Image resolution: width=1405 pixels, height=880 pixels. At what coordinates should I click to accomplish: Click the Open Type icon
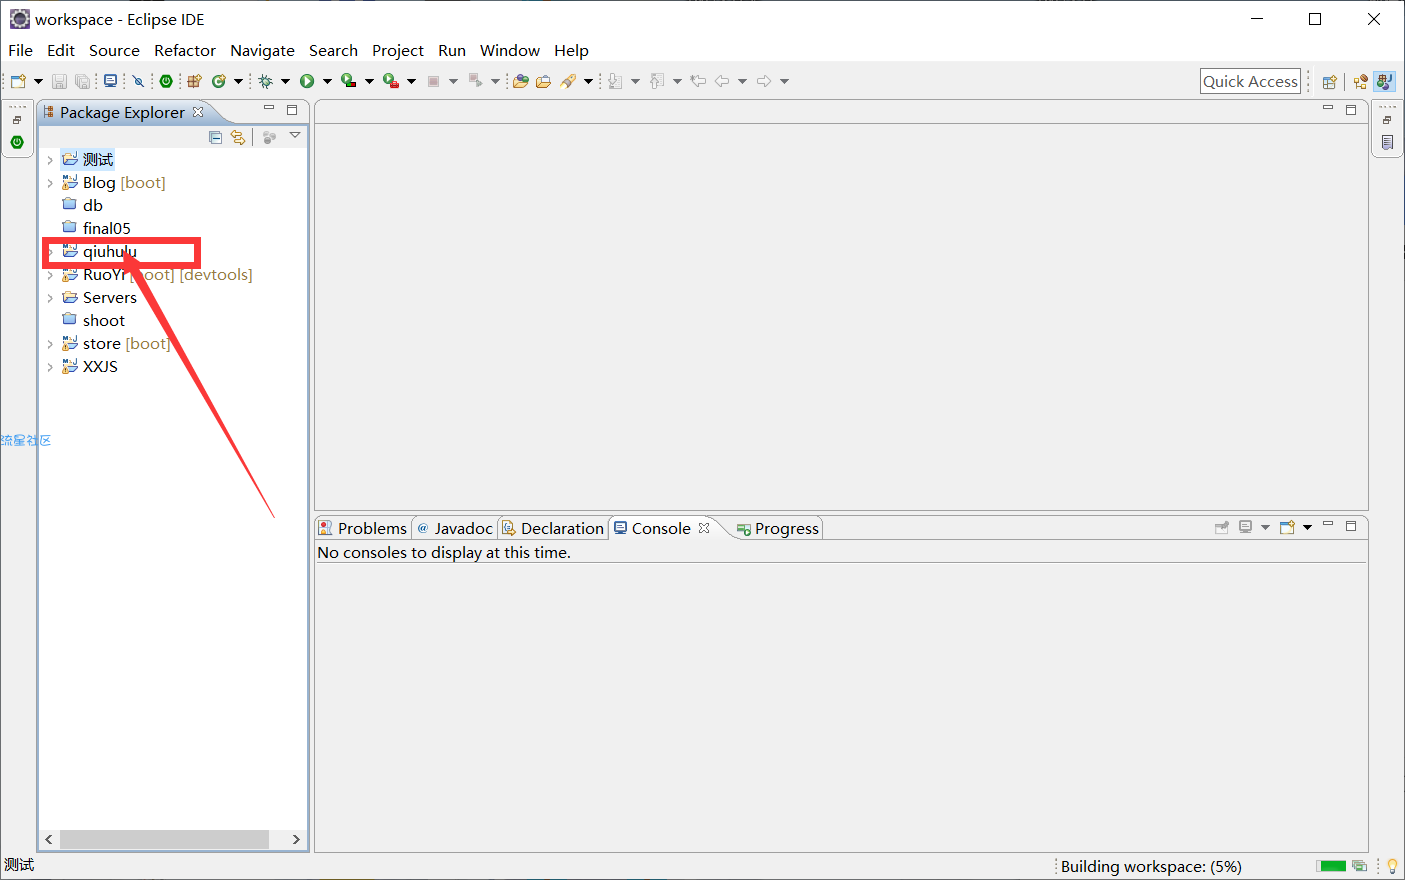521,81
